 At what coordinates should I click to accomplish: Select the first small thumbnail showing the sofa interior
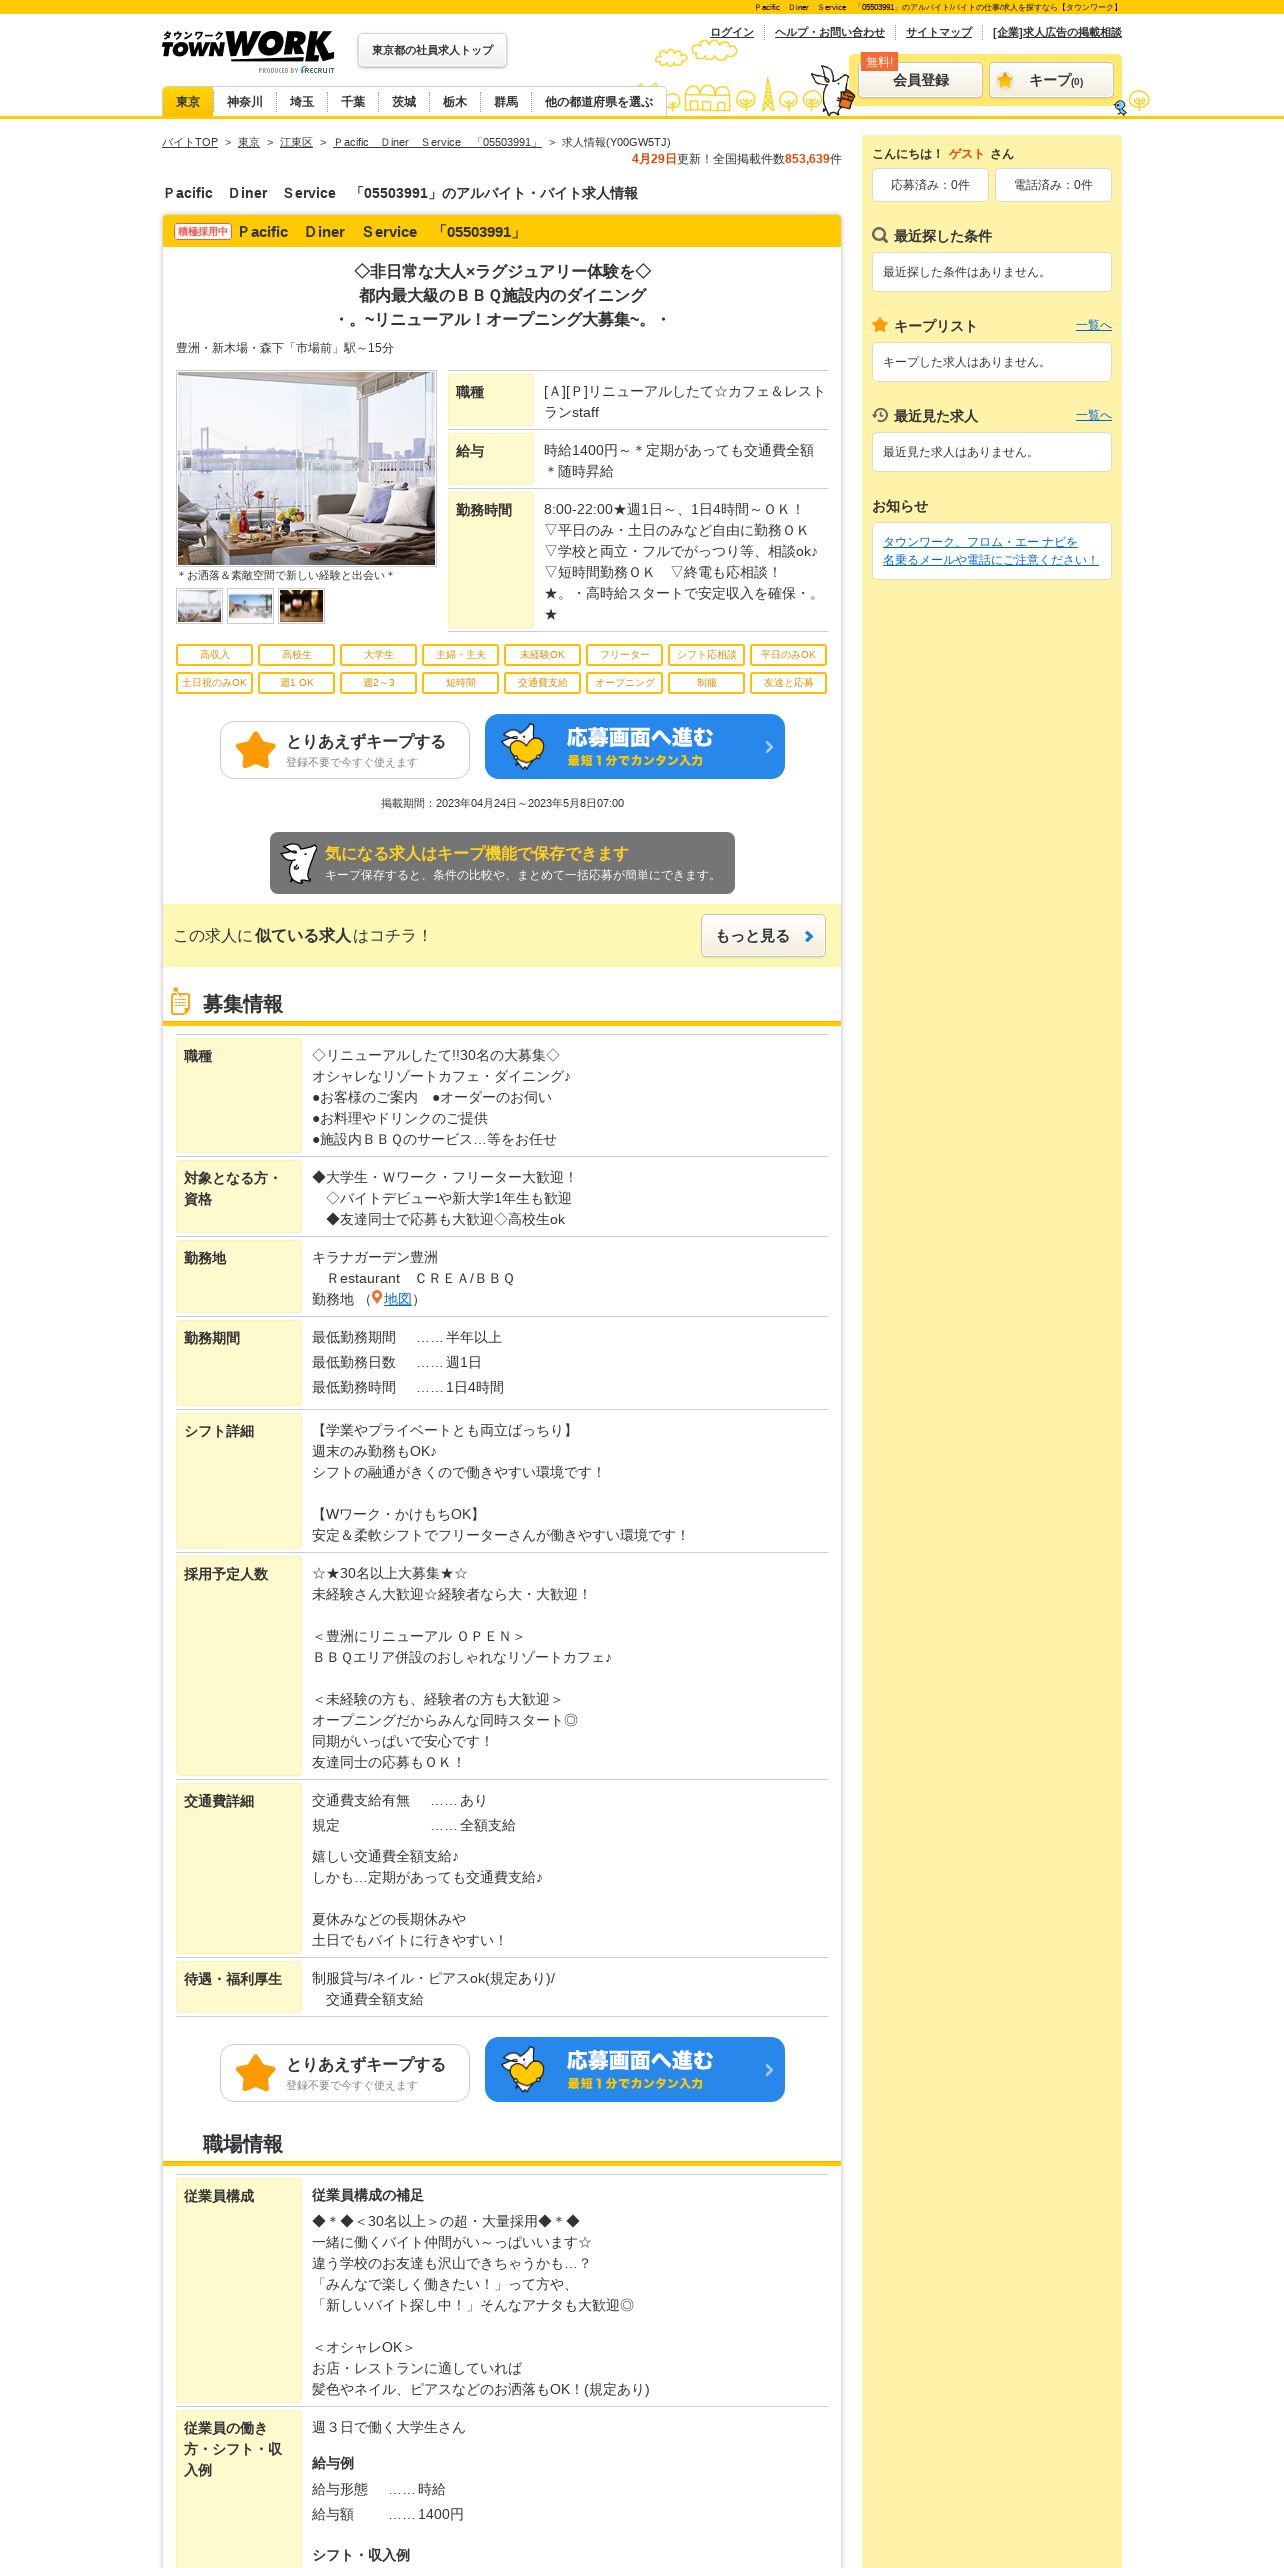pos(199,606)
